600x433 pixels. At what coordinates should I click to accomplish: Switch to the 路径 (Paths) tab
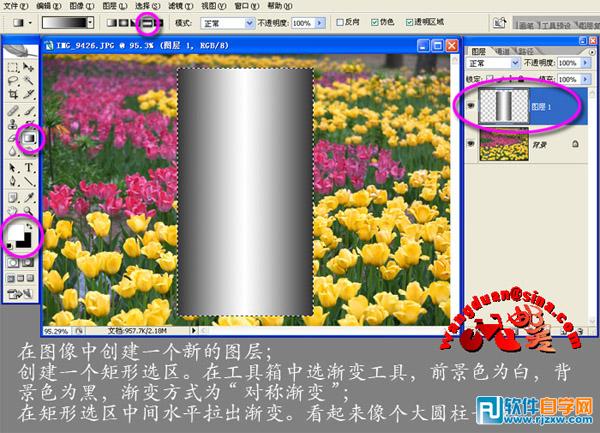526,51
